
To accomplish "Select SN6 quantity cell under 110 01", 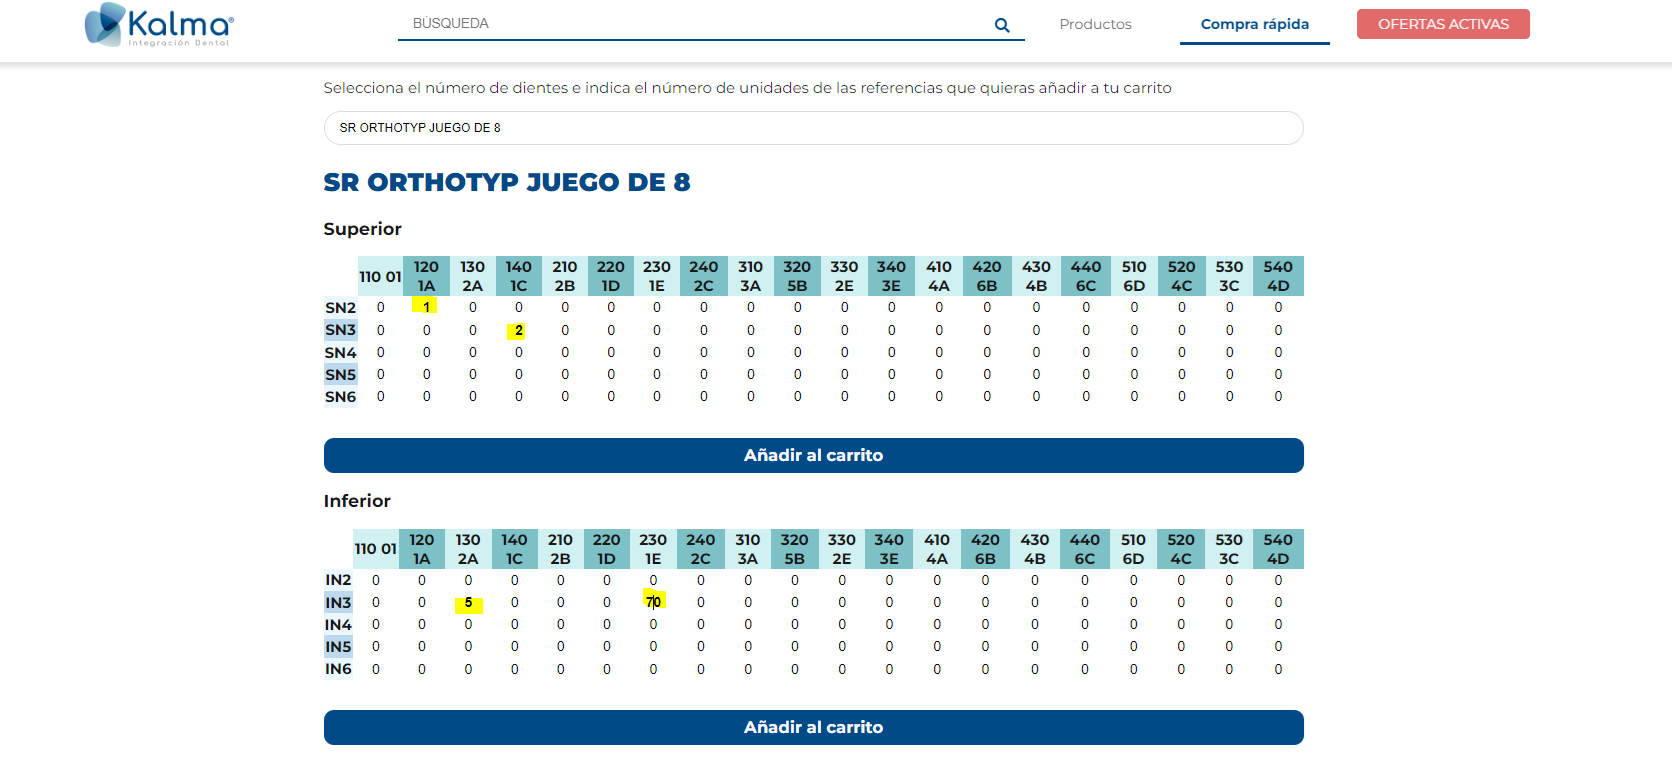I will point(380,396).
